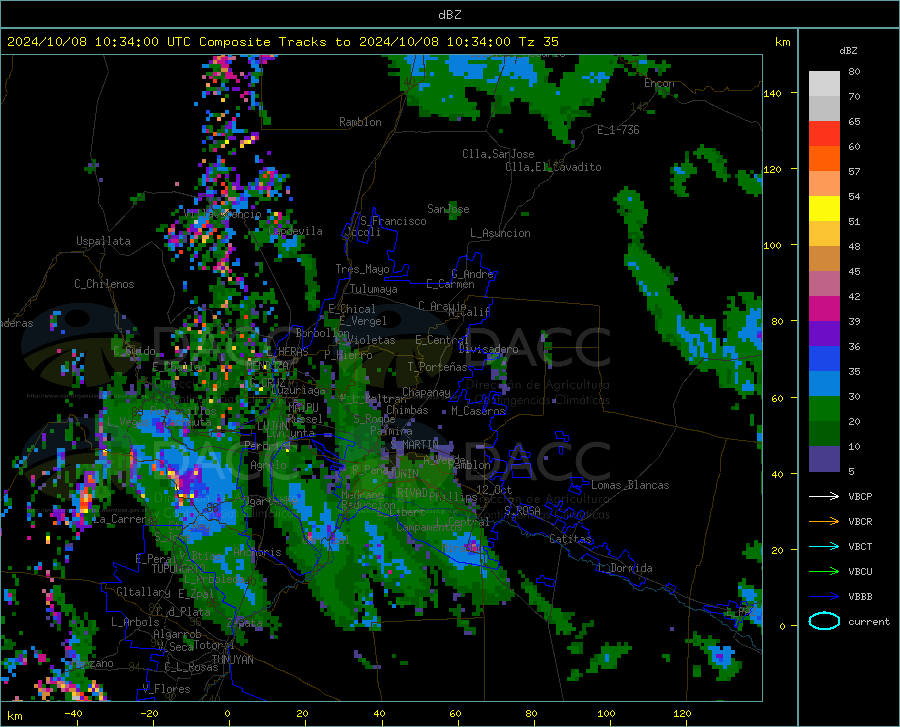Click the white VBCP arrow legend icon
This screenshot has width=900, height=727.
point(824,496)
